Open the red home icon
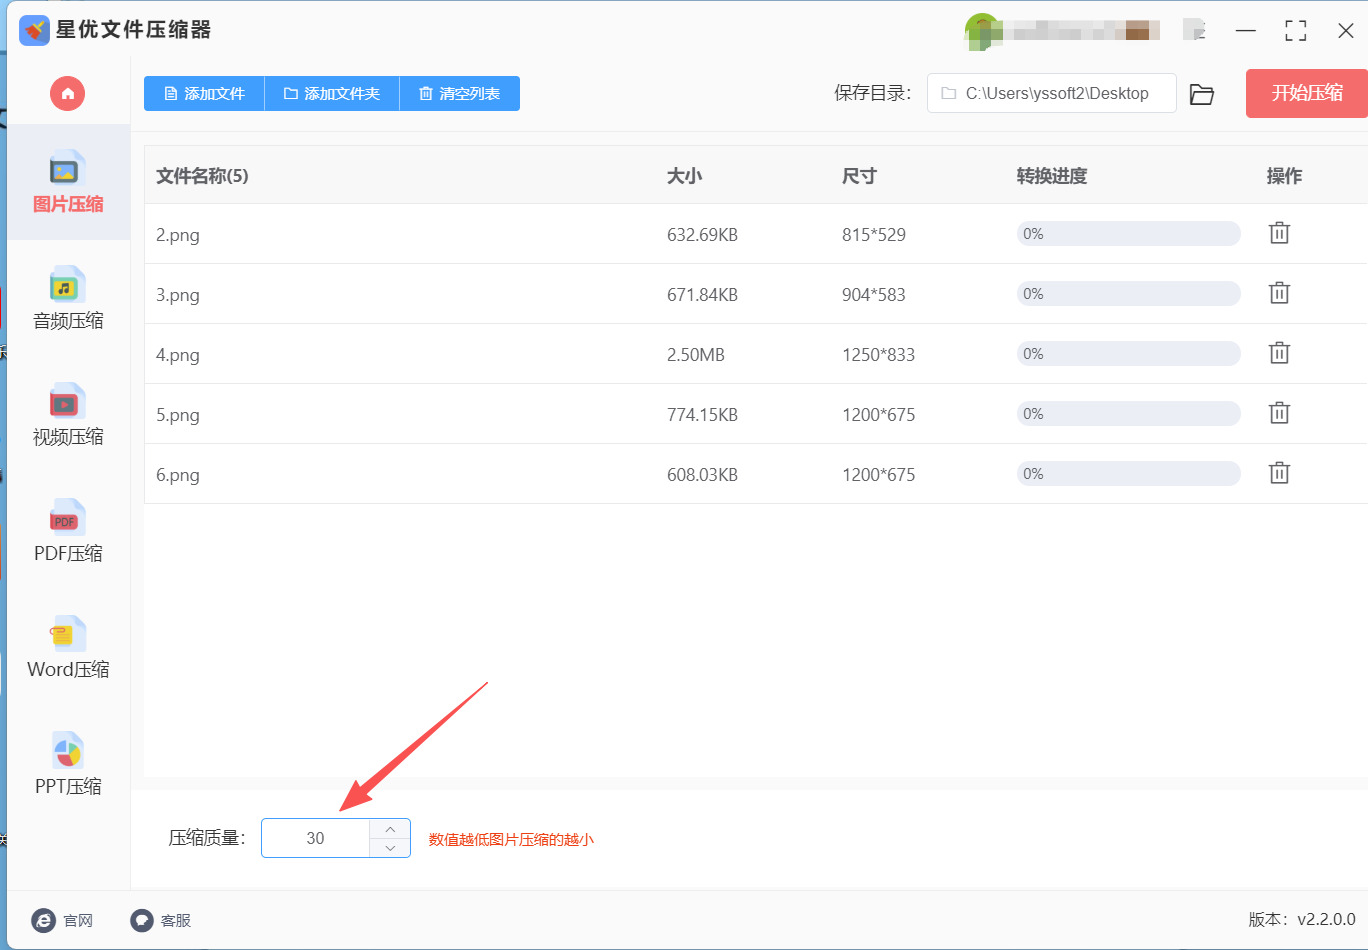Image resolution: width=1368 pixels, height=950 pixels. coord(68,94)
